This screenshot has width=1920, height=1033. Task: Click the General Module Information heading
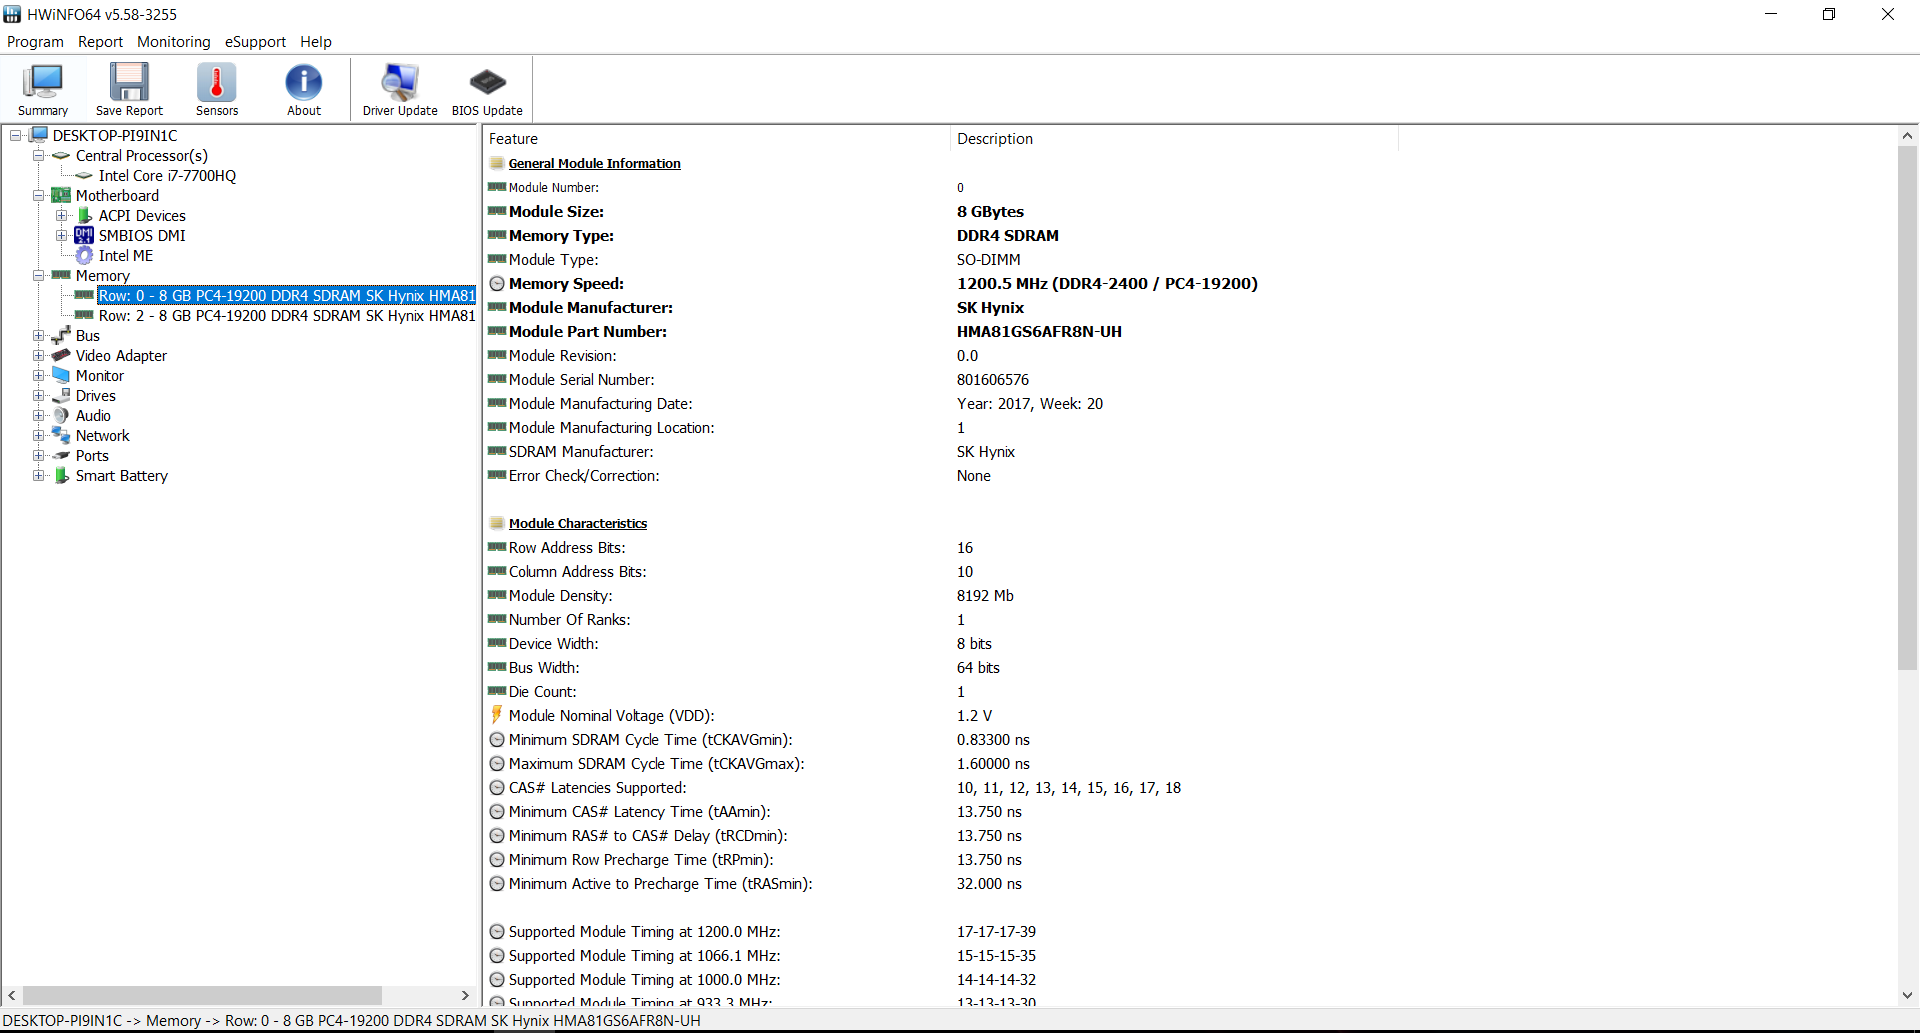[594, 164]
